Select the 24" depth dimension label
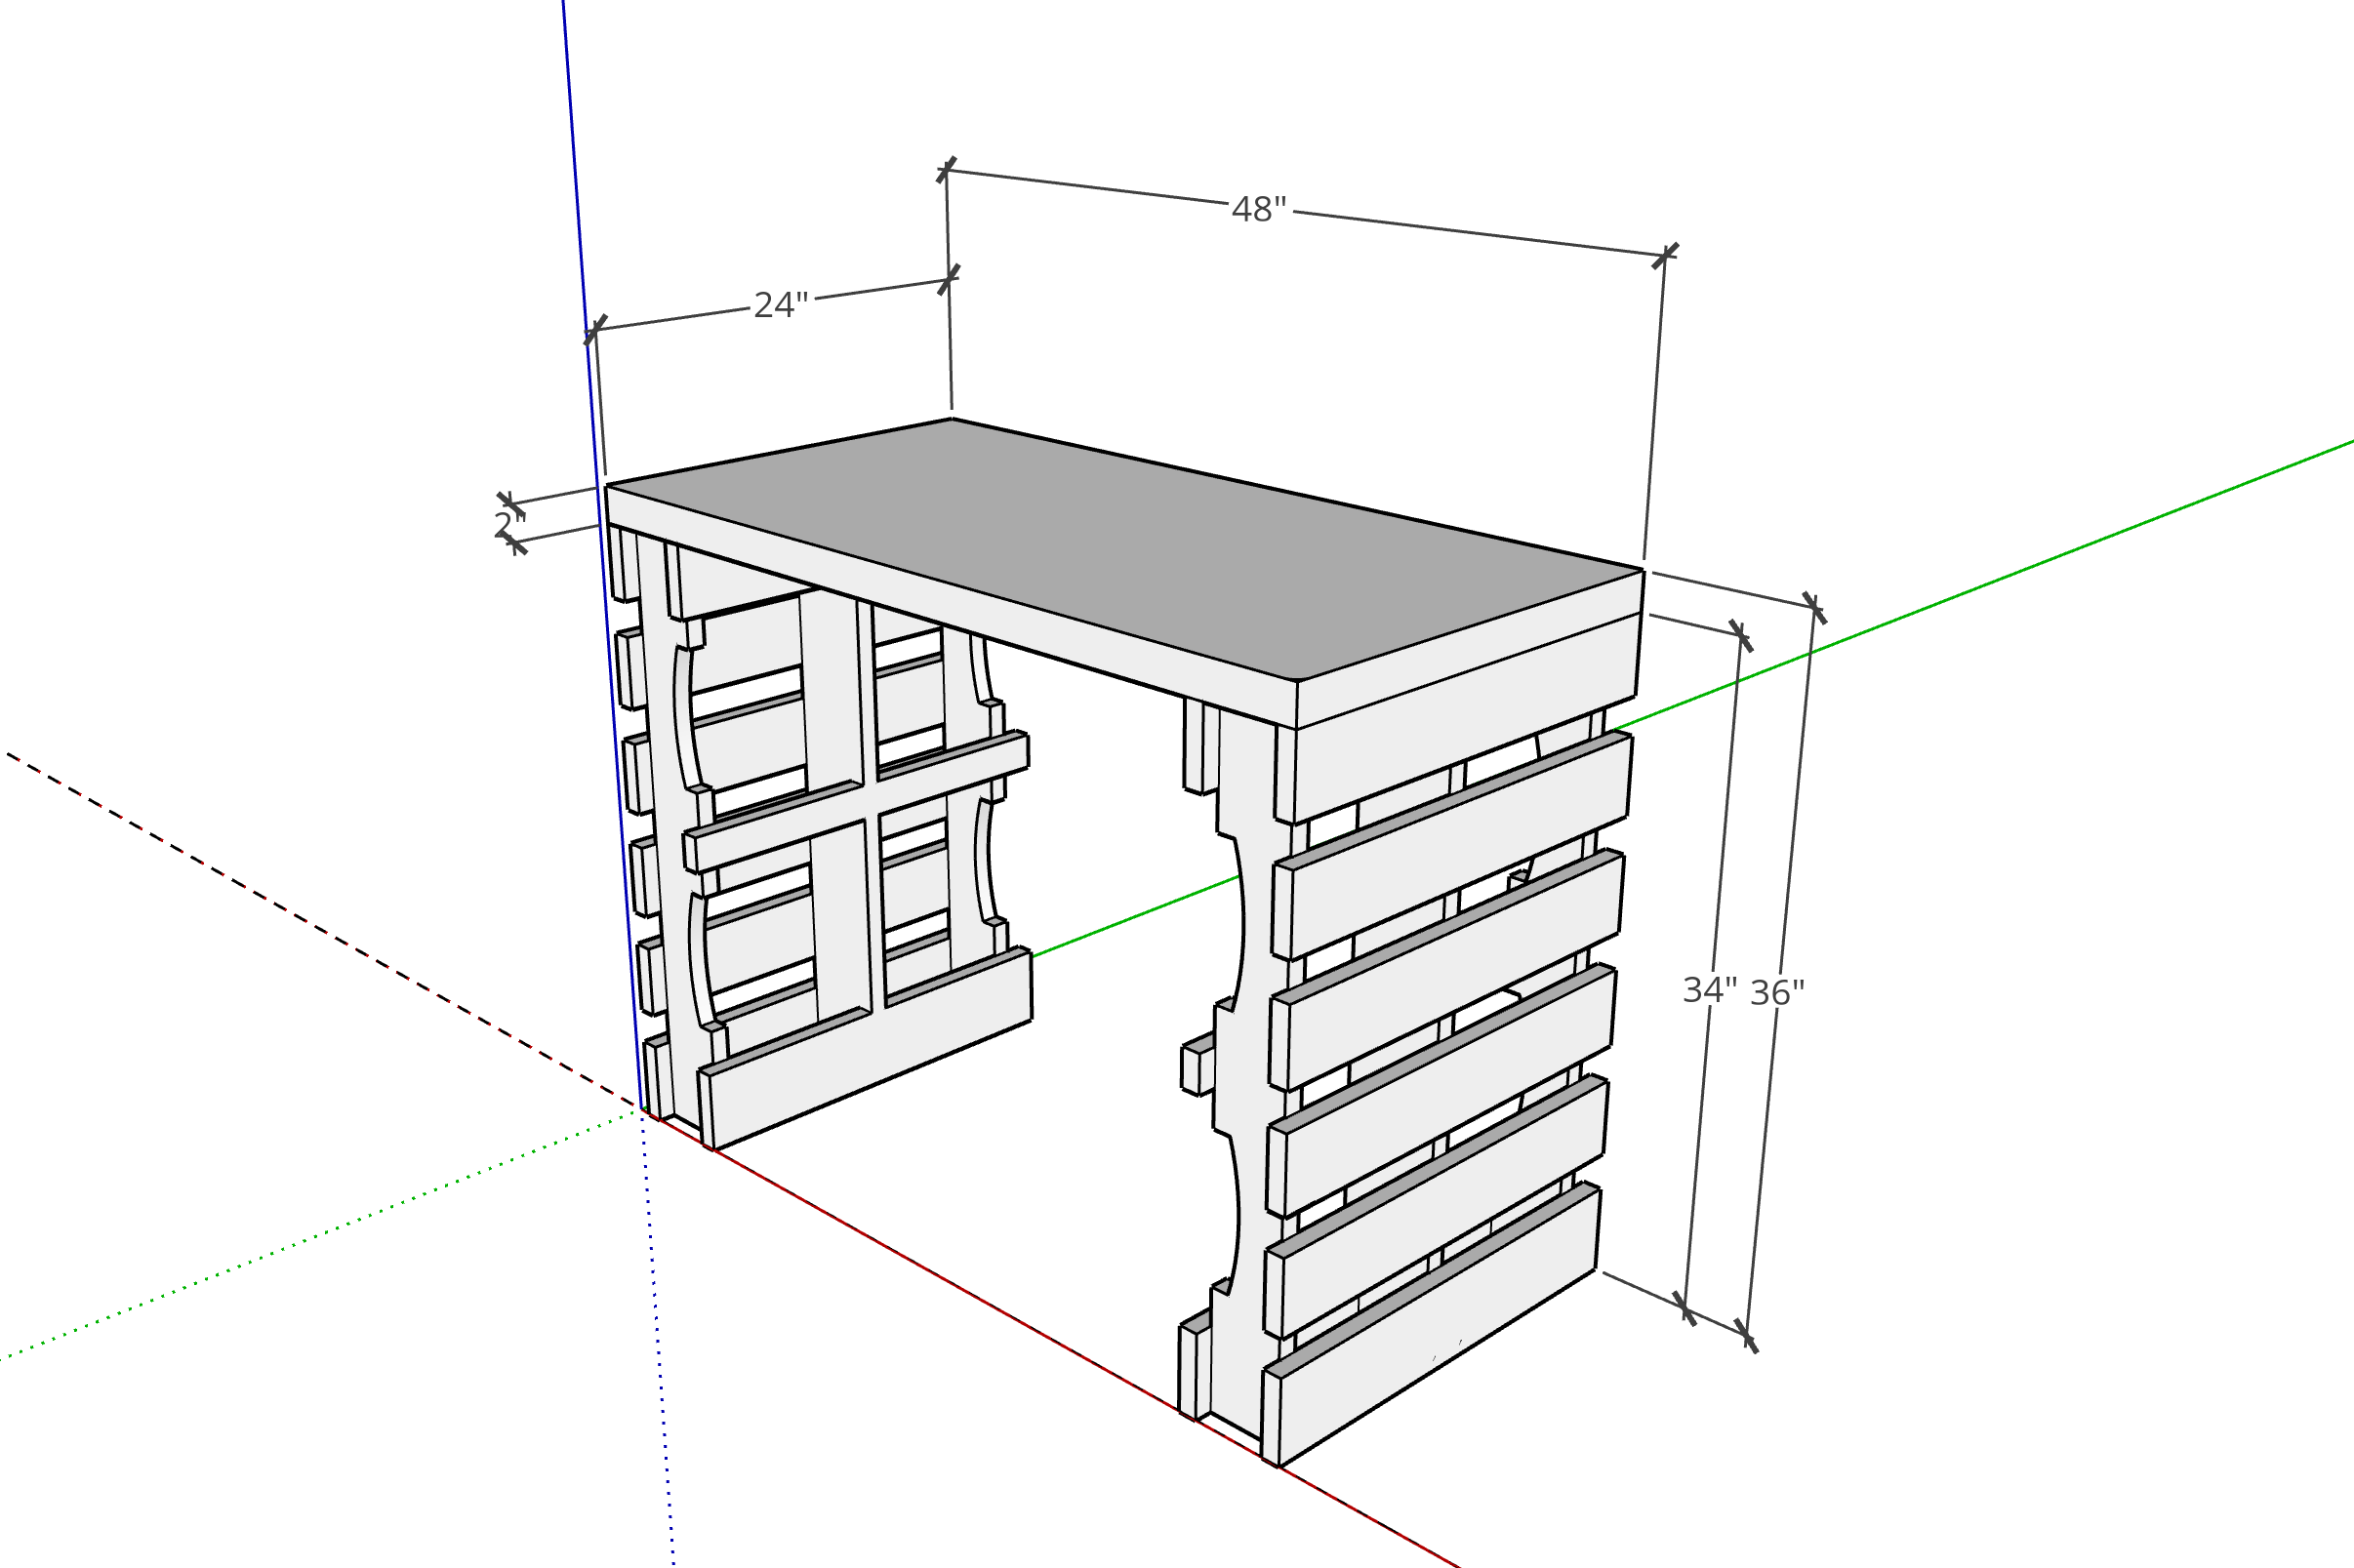The height and width of the screenshot is (1568, 2354). [x=780, y=305]
